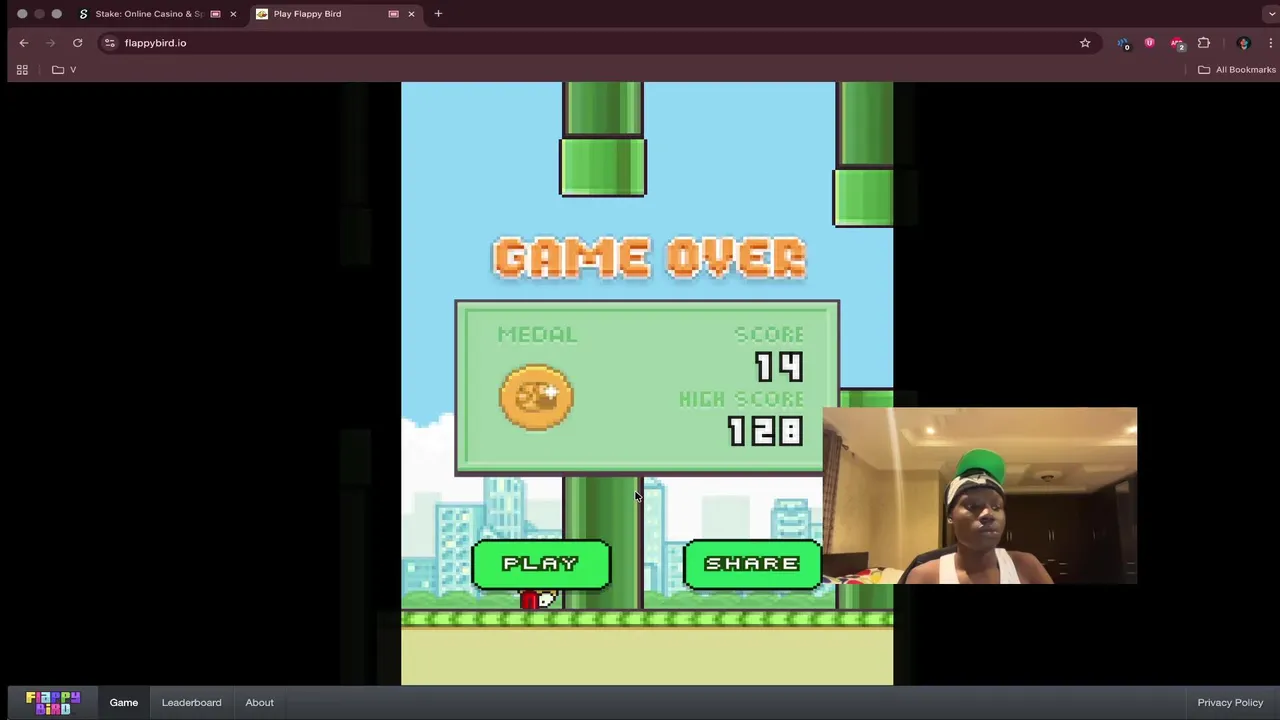
Task: Open the All Bookmarks folder
Action: tap(1237, 70)
